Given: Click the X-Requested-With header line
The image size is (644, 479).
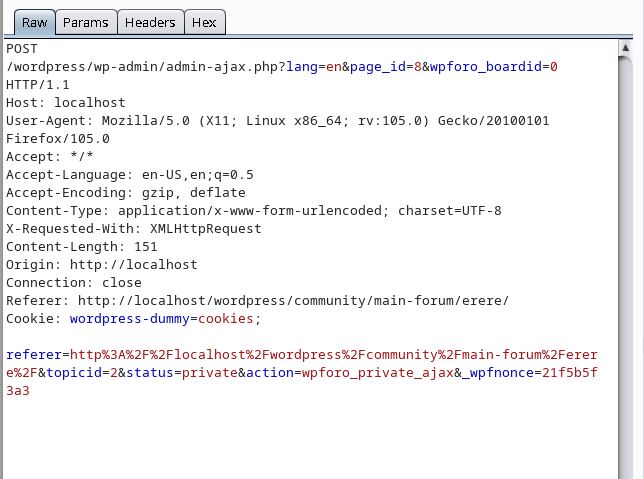Looking at the screenshot, I should click(x=134, y=229).
